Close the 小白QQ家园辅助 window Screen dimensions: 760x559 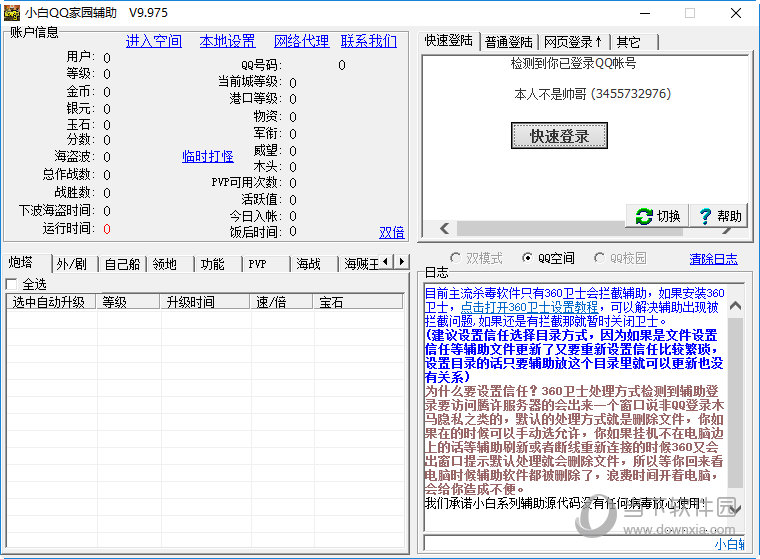click(736, 13)
